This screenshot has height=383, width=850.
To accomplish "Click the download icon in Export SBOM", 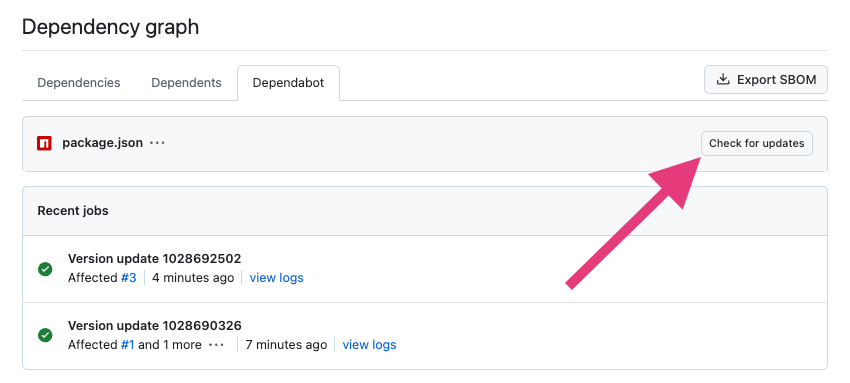I will click(723, 80).
